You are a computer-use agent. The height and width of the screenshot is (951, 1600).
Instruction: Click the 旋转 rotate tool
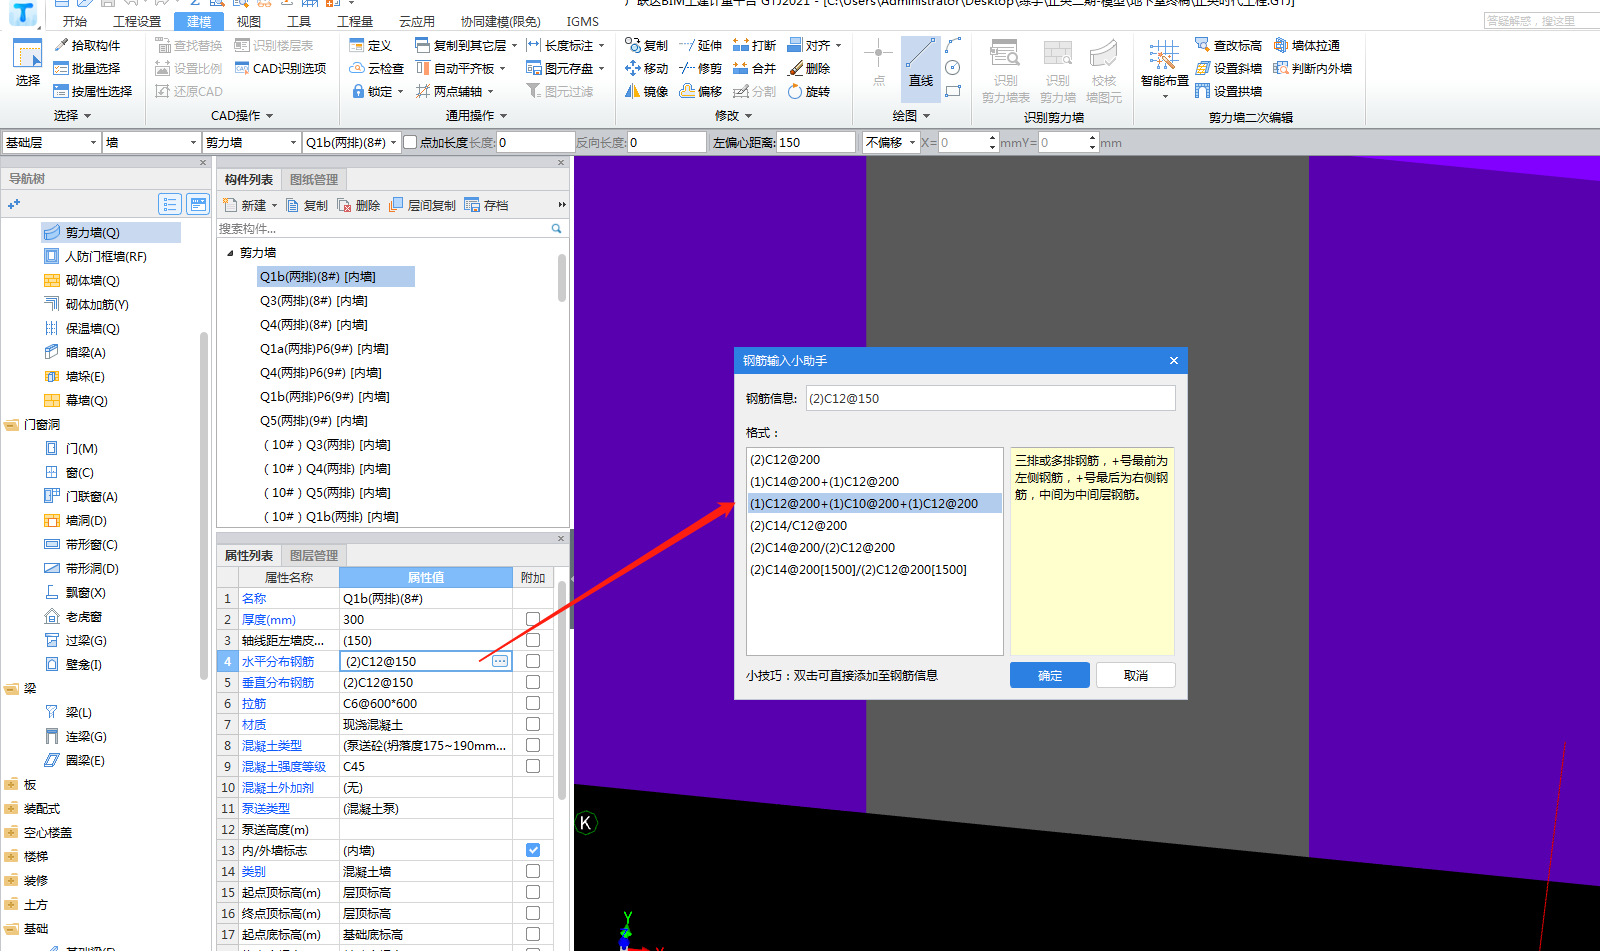coord(809,91)
